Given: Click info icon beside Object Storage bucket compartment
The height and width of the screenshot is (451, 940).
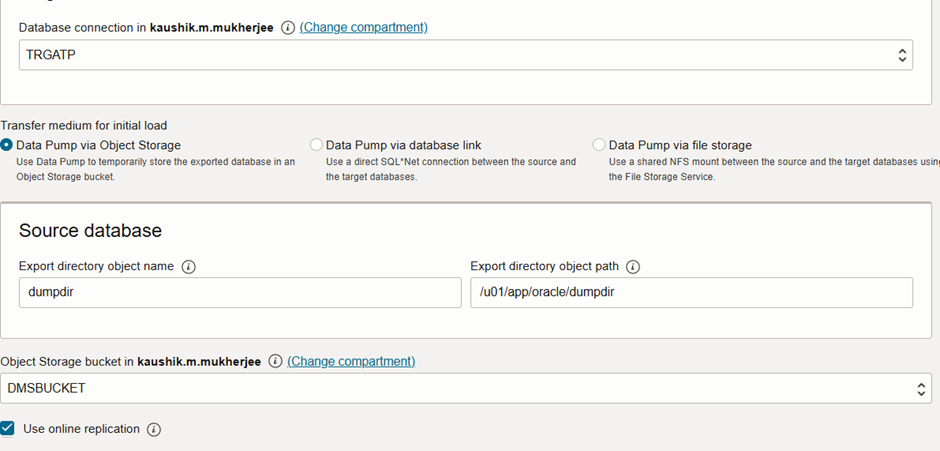Looking at the screenshot, I should (276, 361).
